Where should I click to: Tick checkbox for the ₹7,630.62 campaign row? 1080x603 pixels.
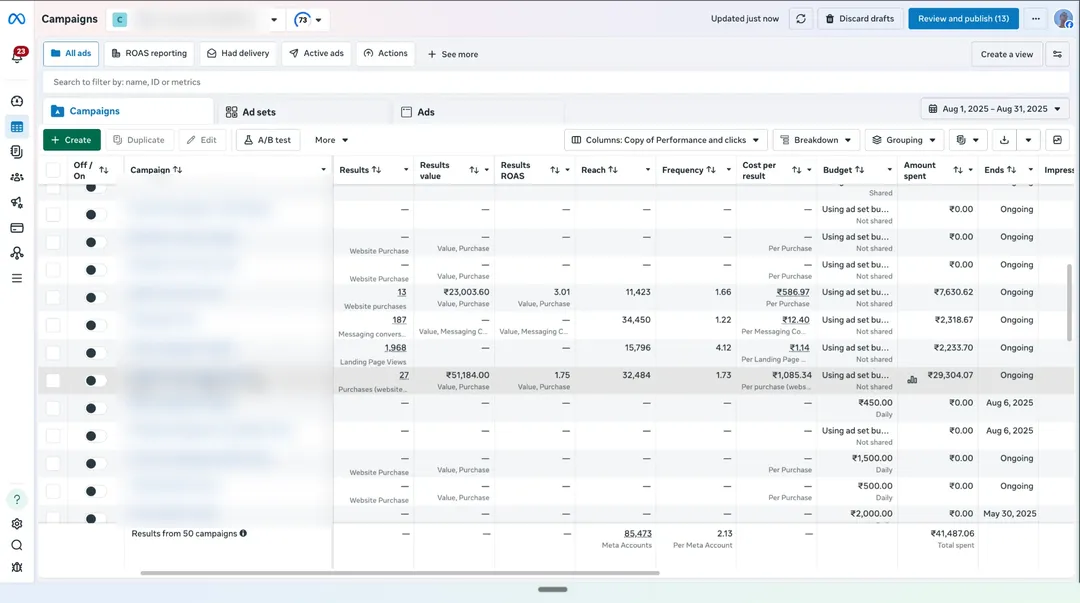click(x=53, y=298)
